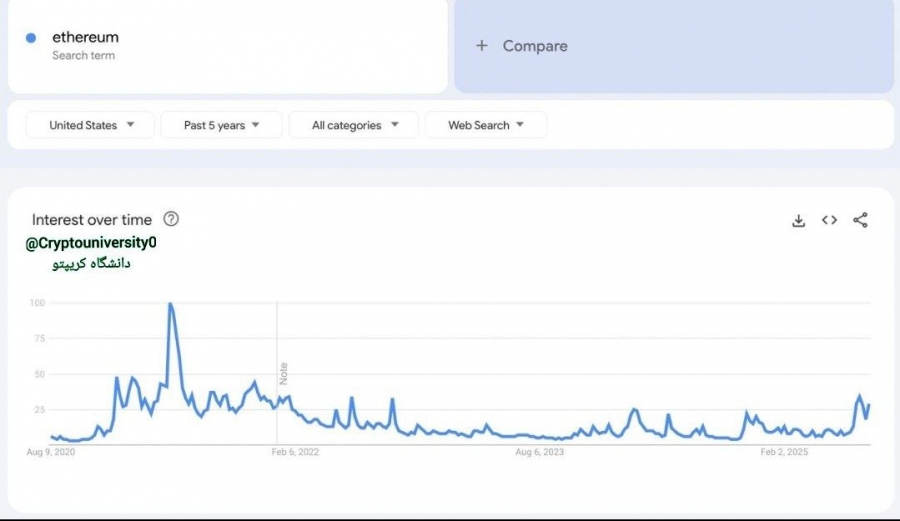Screen dimensions: 900x521
Task: Click the Feb 2, 2025 date label
Action: [x=783, y=452]
